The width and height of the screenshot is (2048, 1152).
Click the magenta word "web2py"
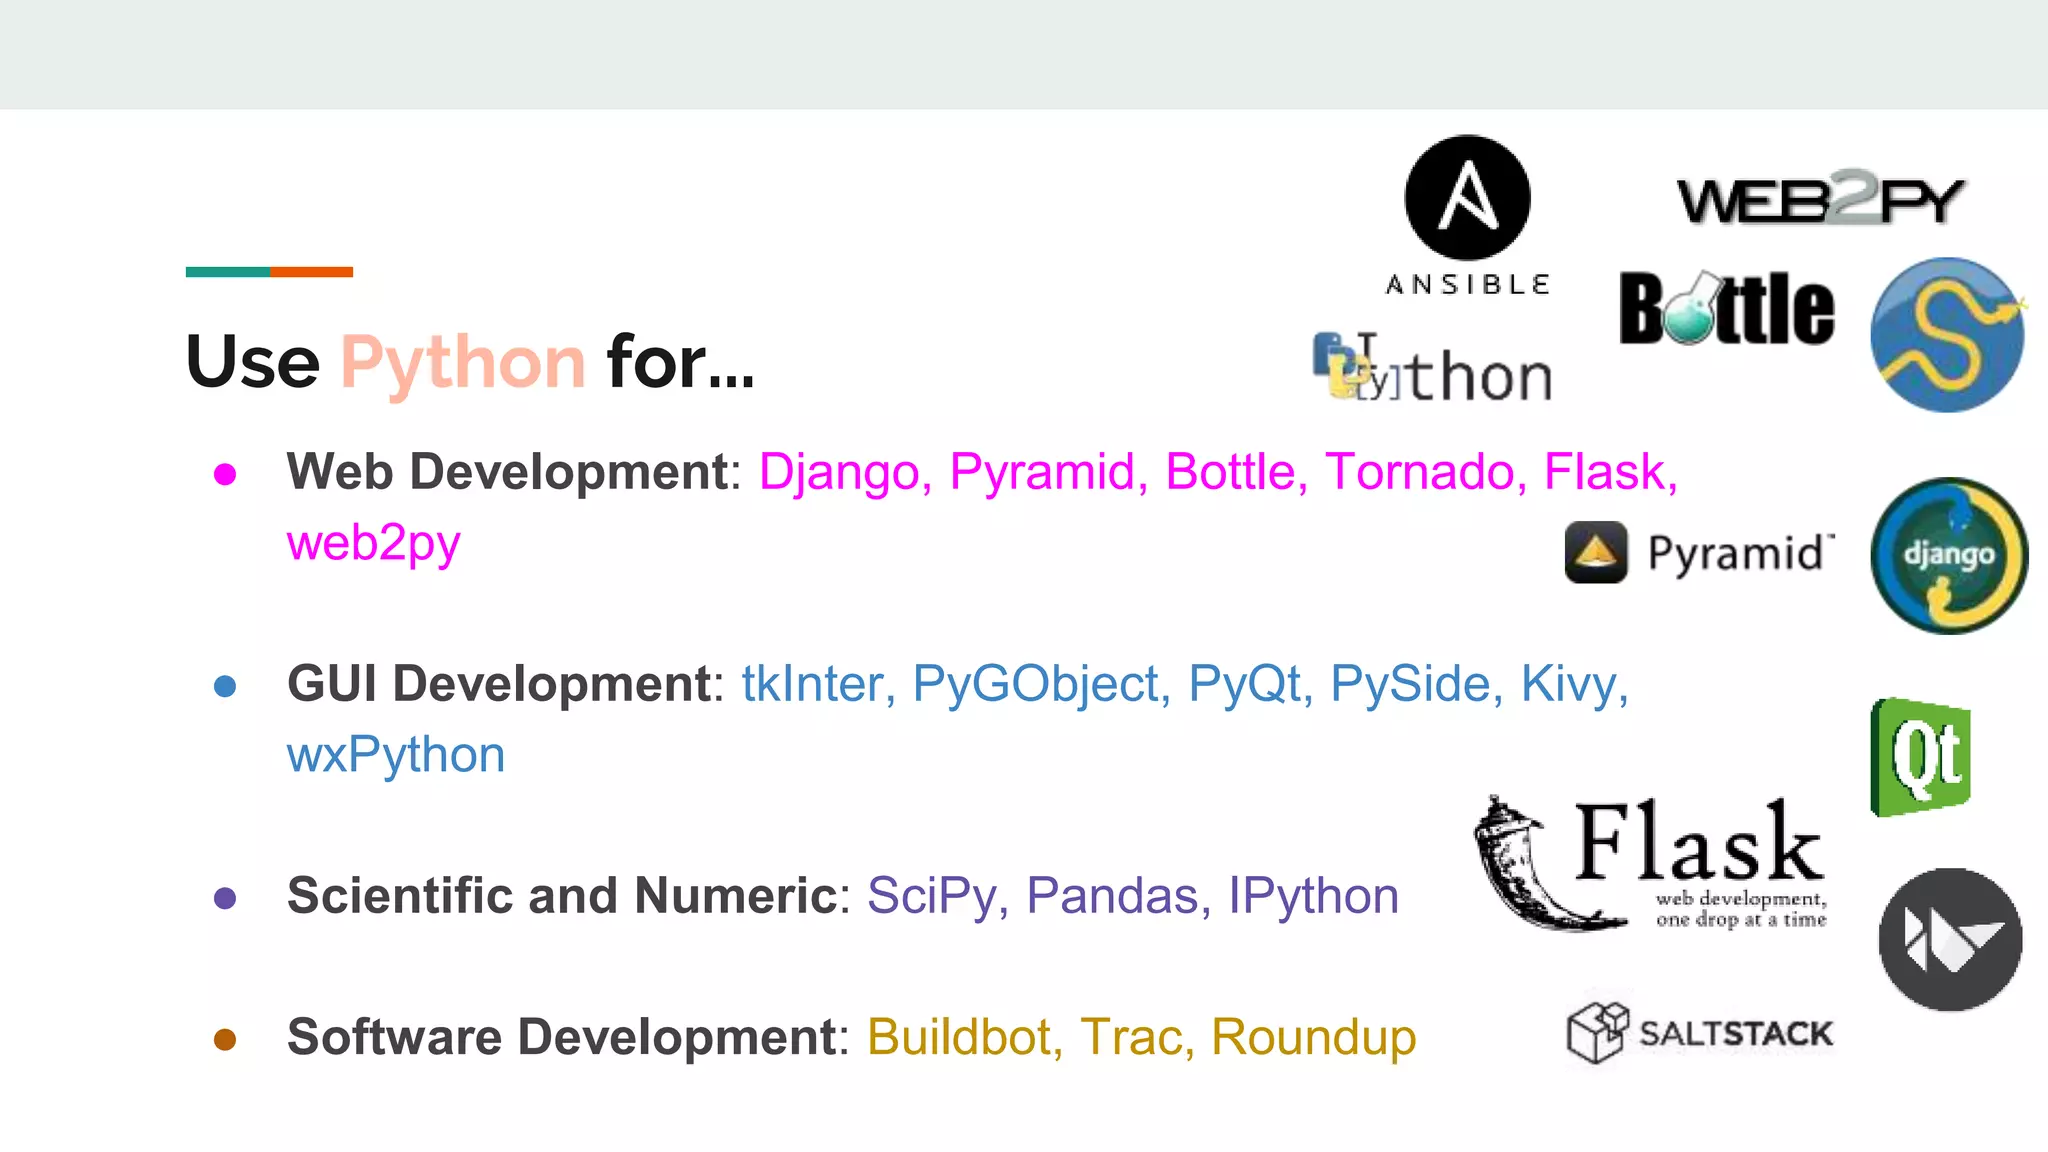373,545
